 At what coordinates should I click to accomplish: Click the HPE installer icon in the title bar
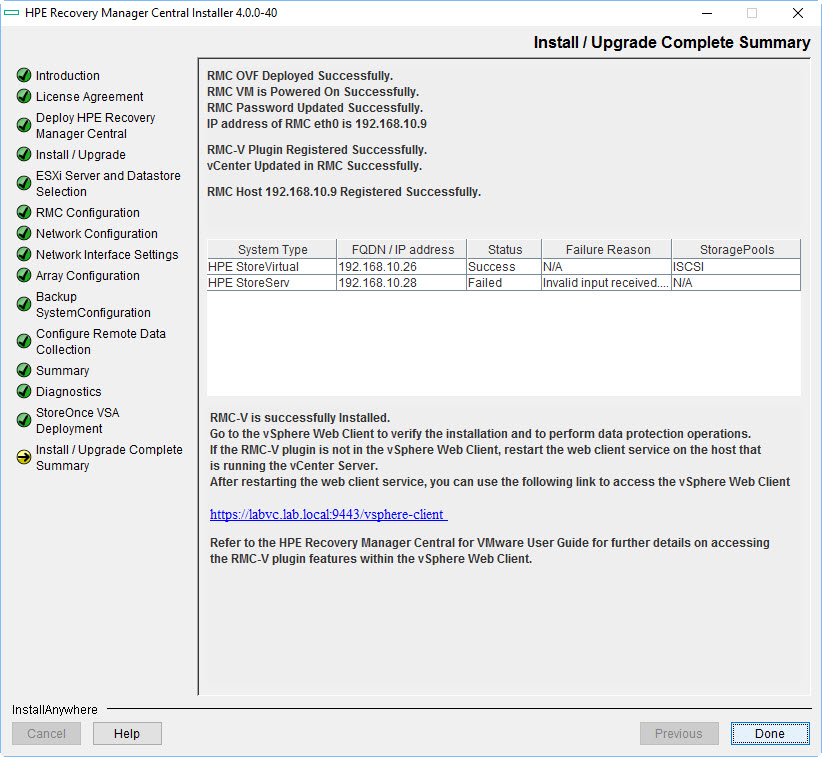coord(14,13)
